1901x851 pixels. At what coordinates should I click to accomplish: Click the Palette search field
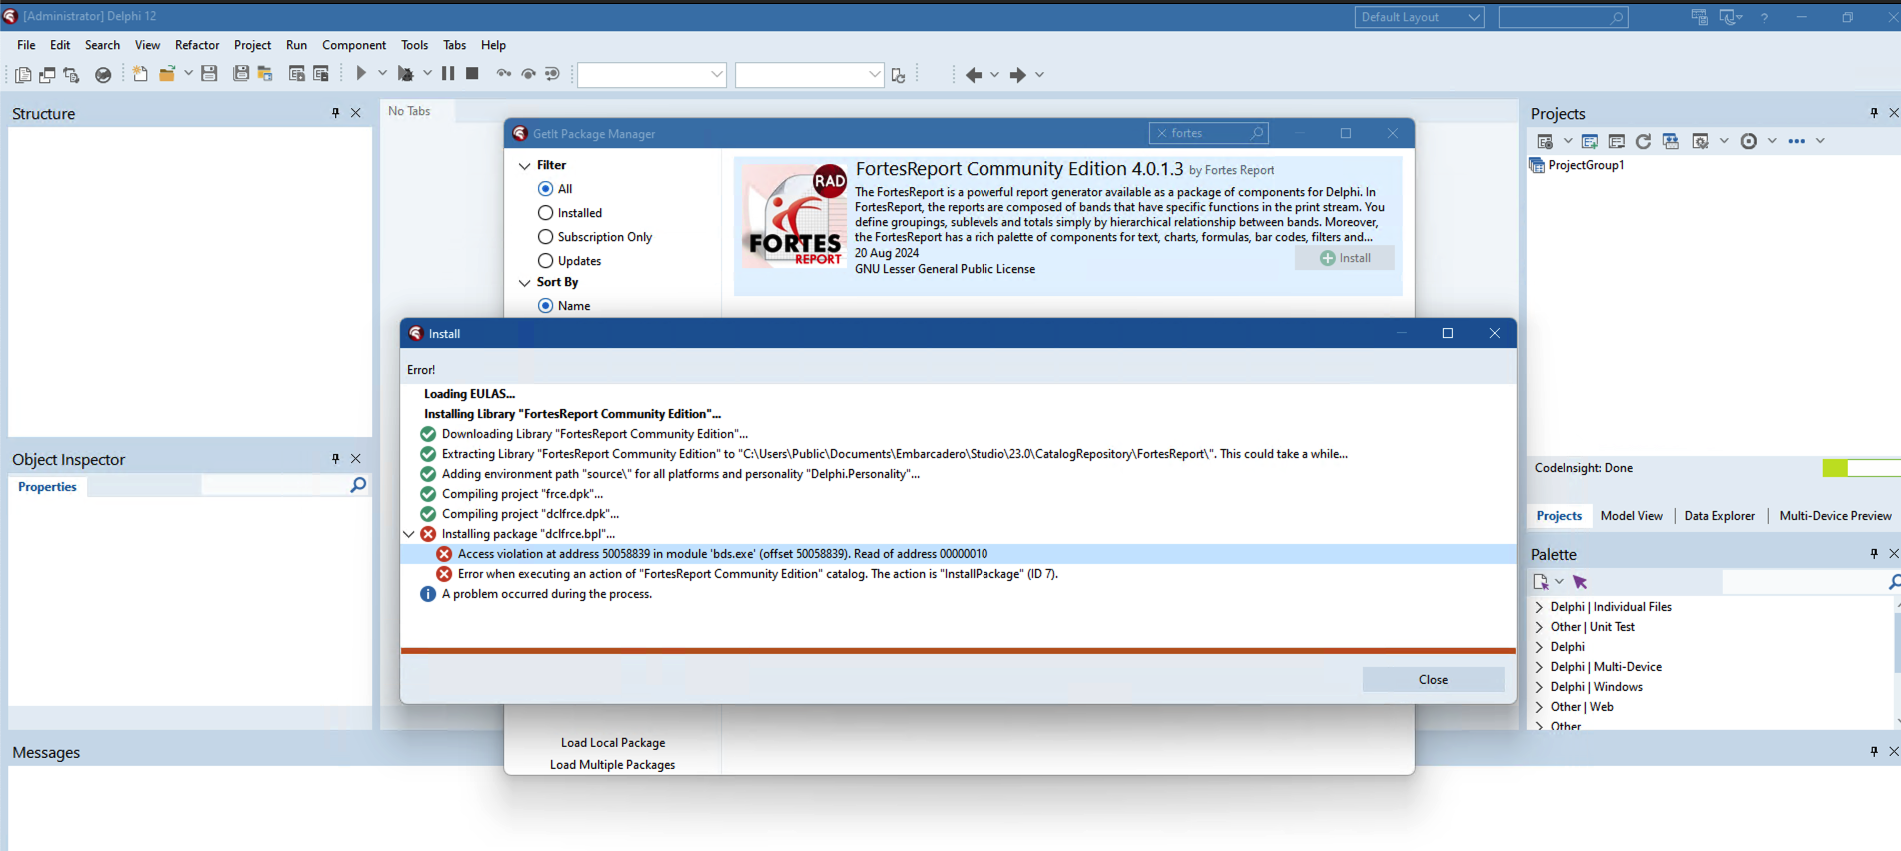coord(1811,582)
